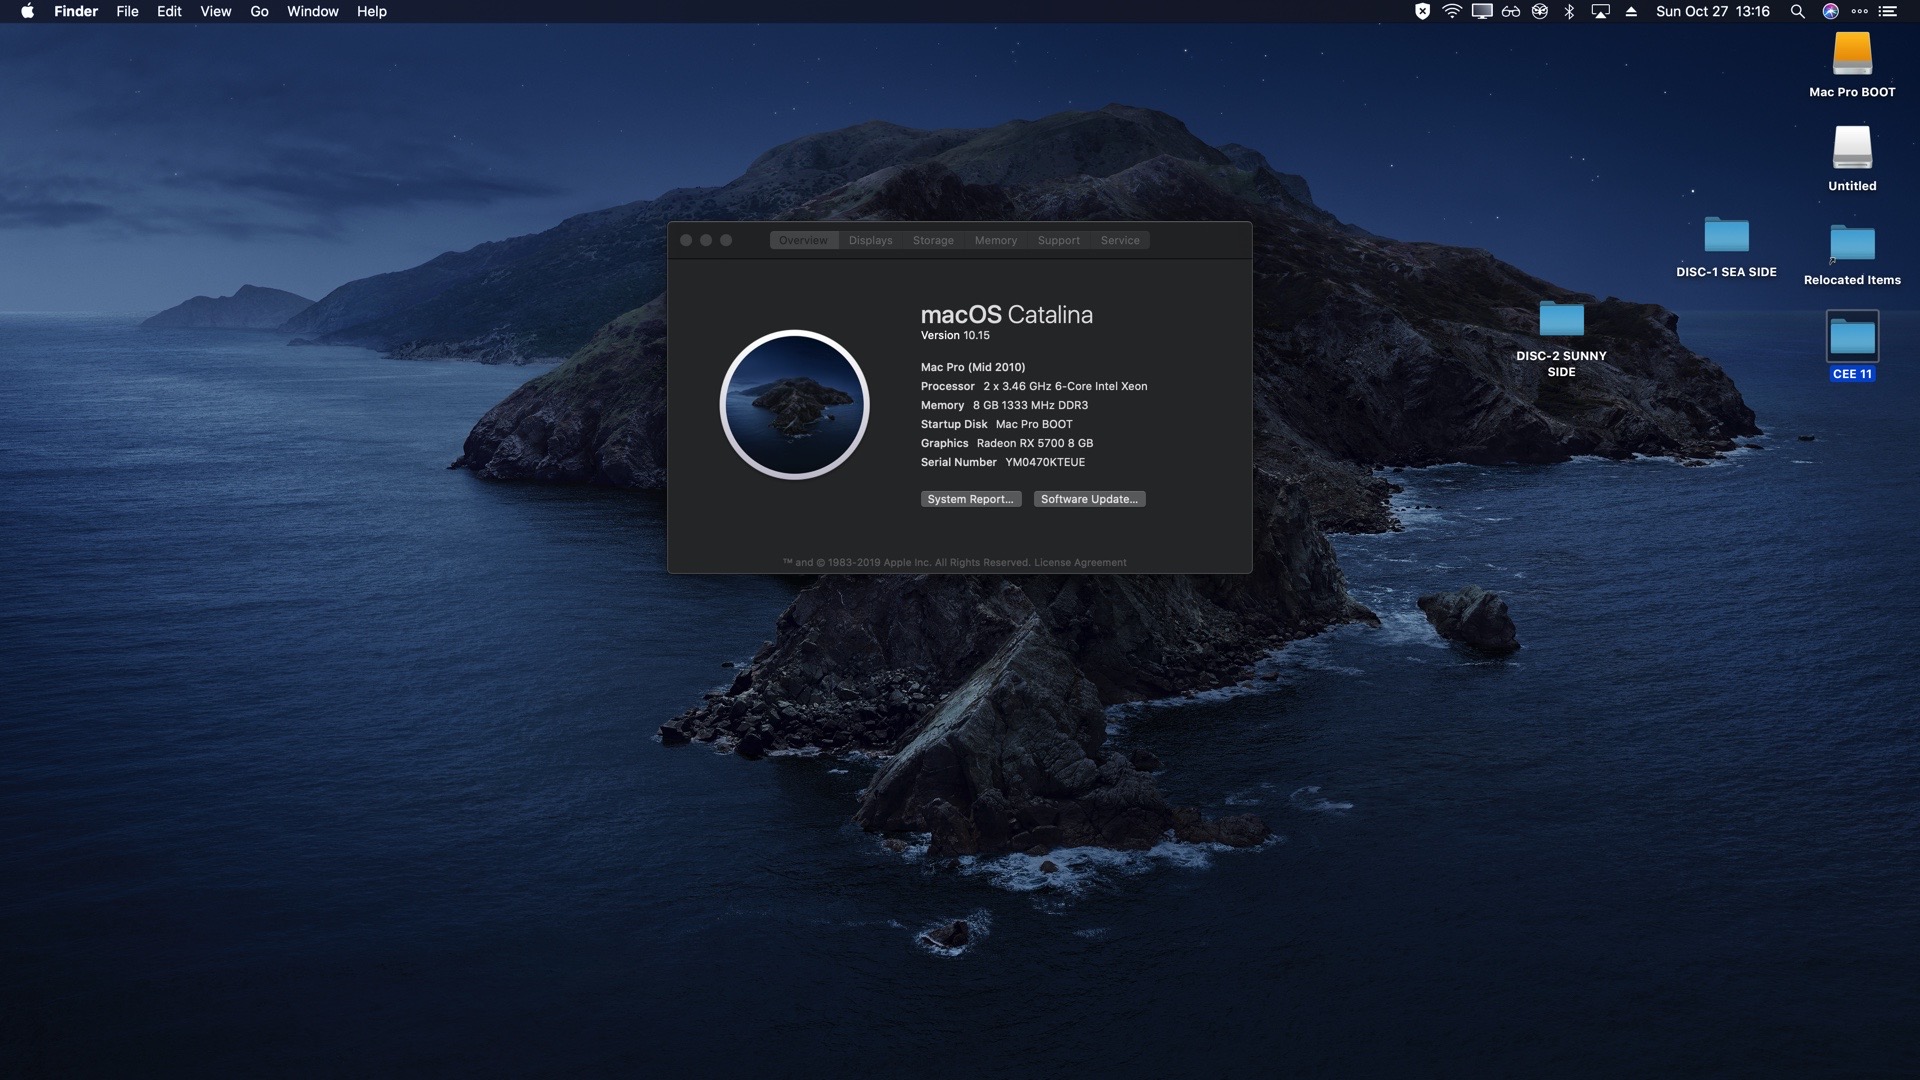Open the Go menu
This screenshot has height=1080, width=1920.
[x=259, y=11]
